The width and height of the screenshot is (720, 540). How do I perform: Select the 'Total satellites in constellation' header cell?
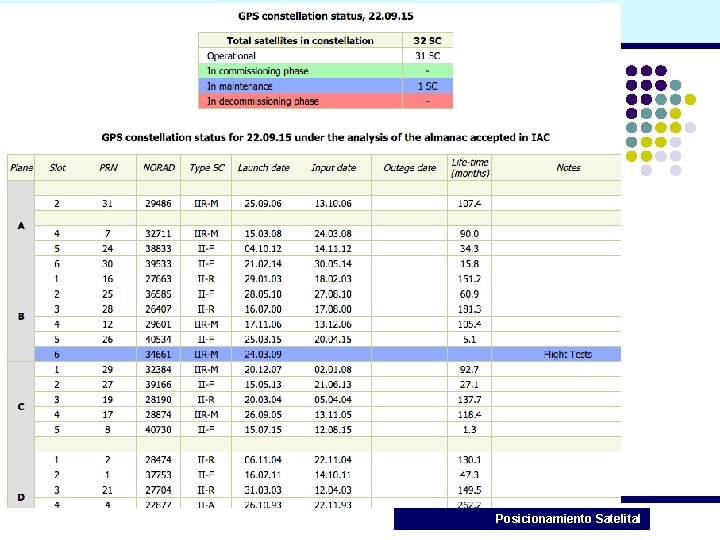[300, 40]
